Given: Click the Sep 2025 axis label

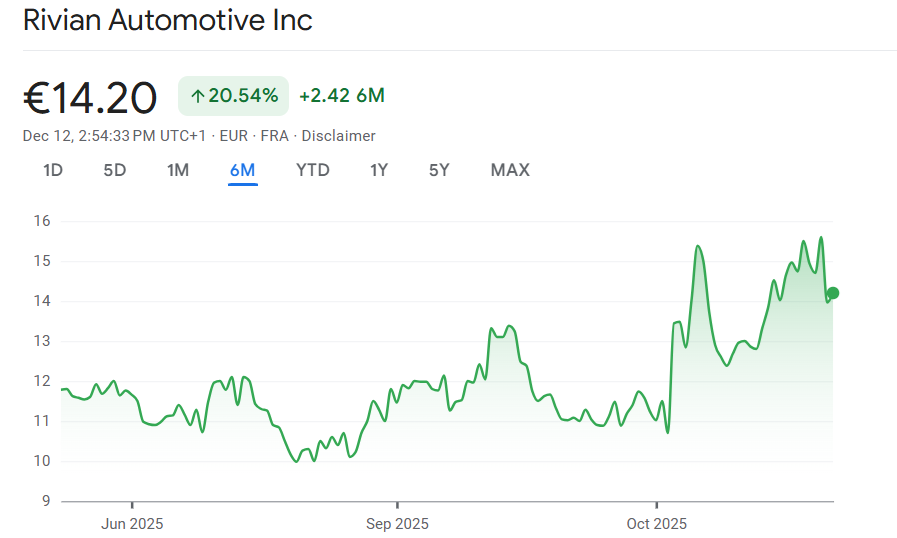Looking at the screenshot, I should click(x=397, y=524).
